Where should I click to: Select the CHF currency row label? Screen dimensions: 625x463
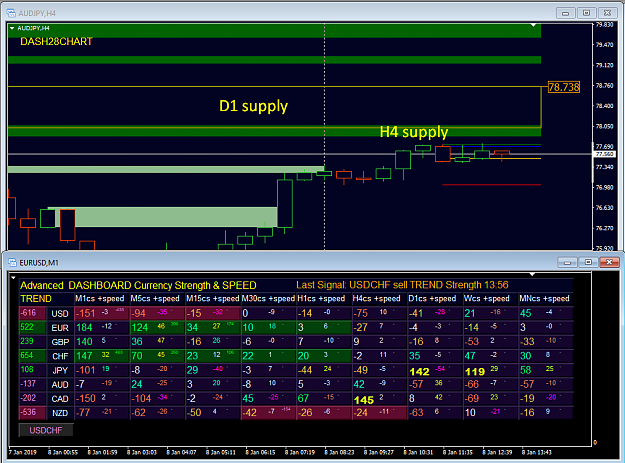(x=60, y=356)
